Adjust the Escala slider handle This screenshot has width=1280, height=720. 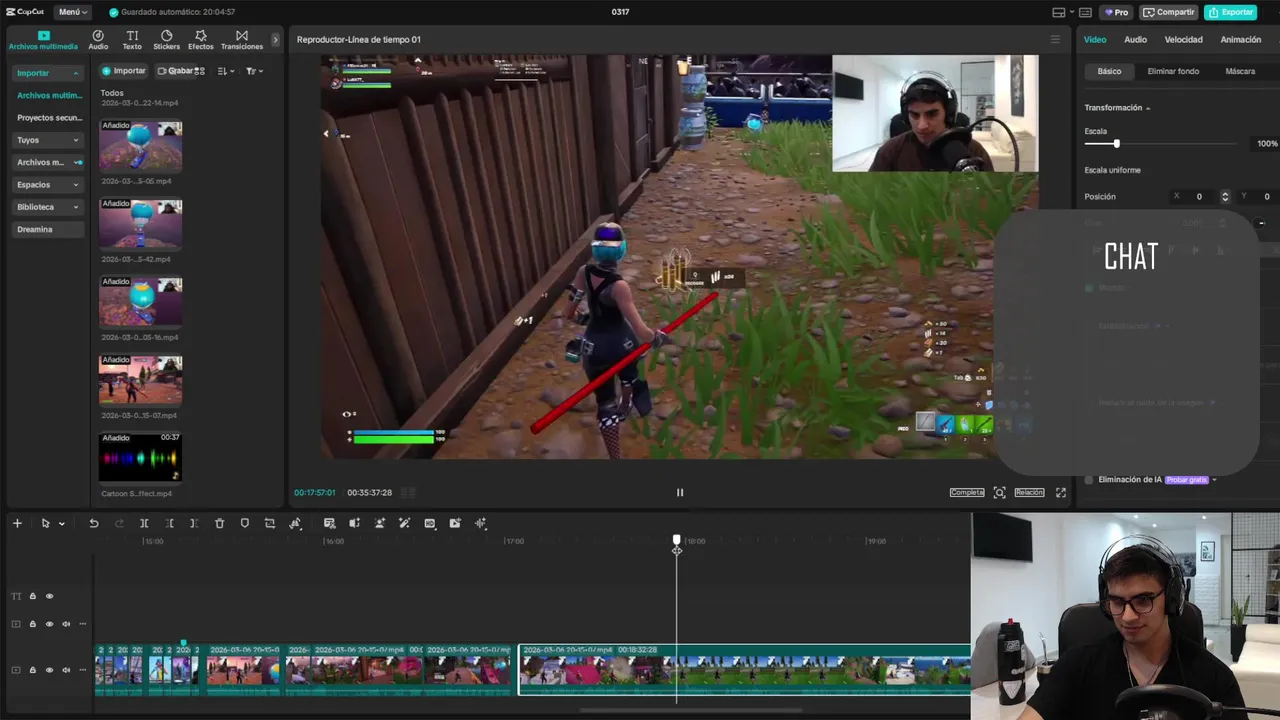tap(1116, 144)
